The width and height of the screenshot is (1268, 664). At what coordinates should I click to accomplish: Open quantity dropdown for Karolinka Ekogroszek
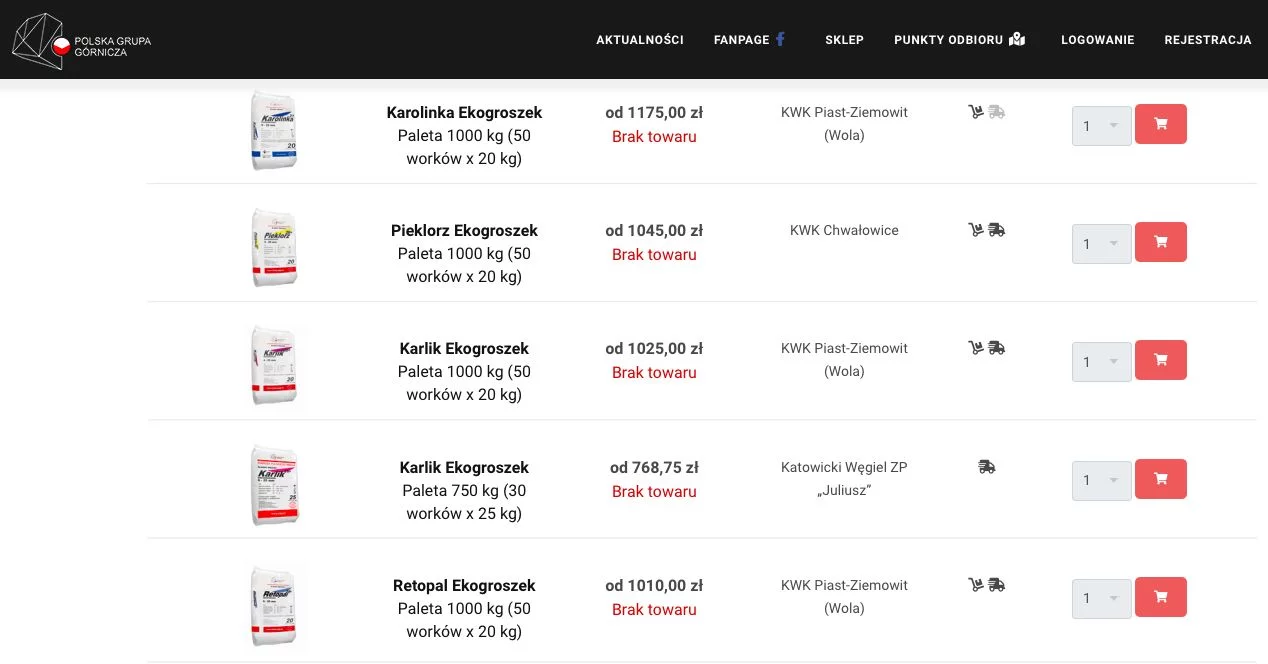click(1102, 126)
